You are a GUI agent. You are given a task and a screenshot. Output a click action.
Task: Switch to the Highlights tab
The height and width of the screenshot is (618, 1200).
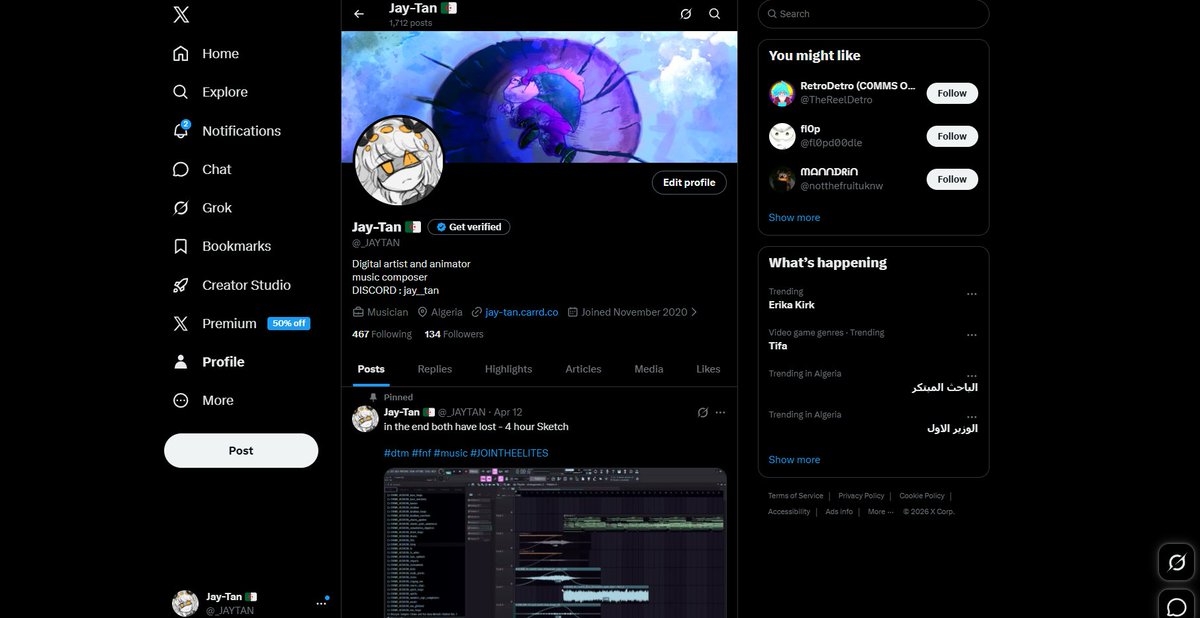tap(508, 369)
